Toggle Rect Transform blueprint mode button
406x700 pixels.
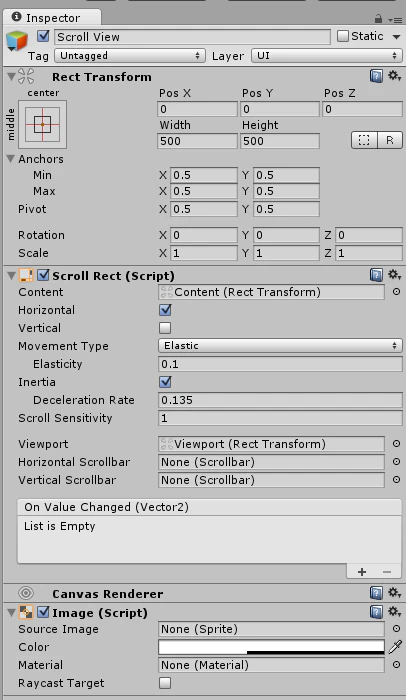point(364,140)
